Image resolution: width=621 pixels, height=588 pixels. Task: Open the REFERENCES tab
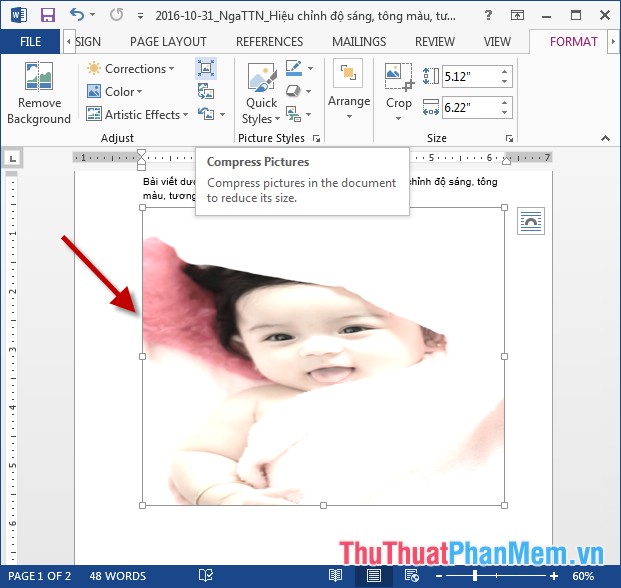269,41
